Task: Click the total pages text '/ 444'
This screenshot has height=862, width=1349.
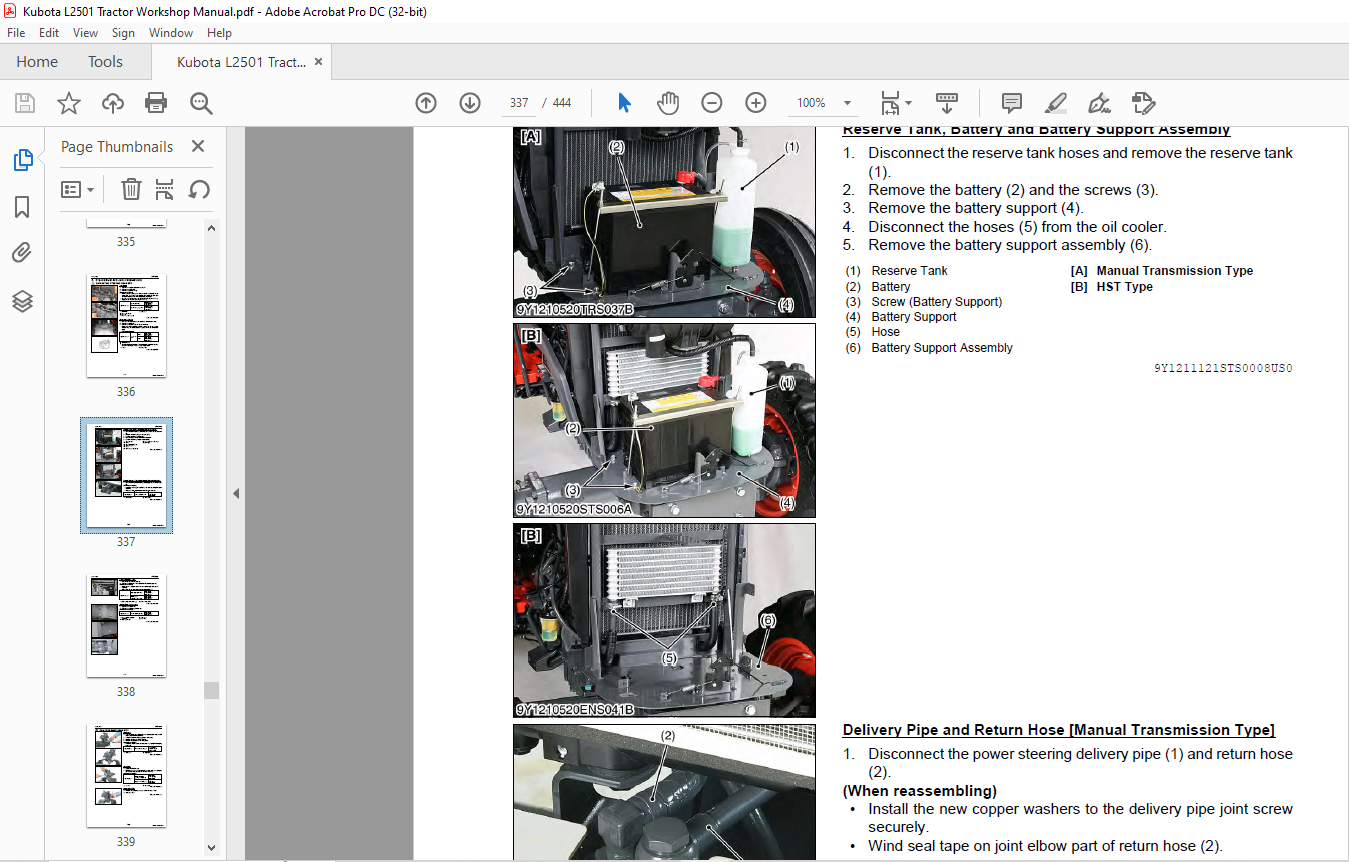Action: pos(556,103)
